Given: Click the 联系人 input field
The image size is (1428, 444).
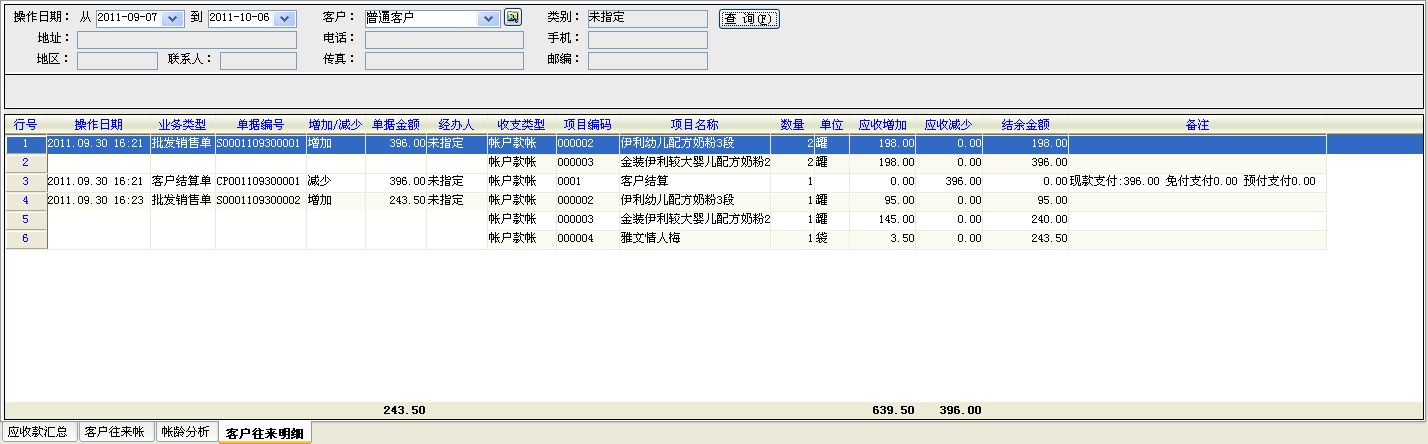Looking at the screenshot, I should click(258, 61).
